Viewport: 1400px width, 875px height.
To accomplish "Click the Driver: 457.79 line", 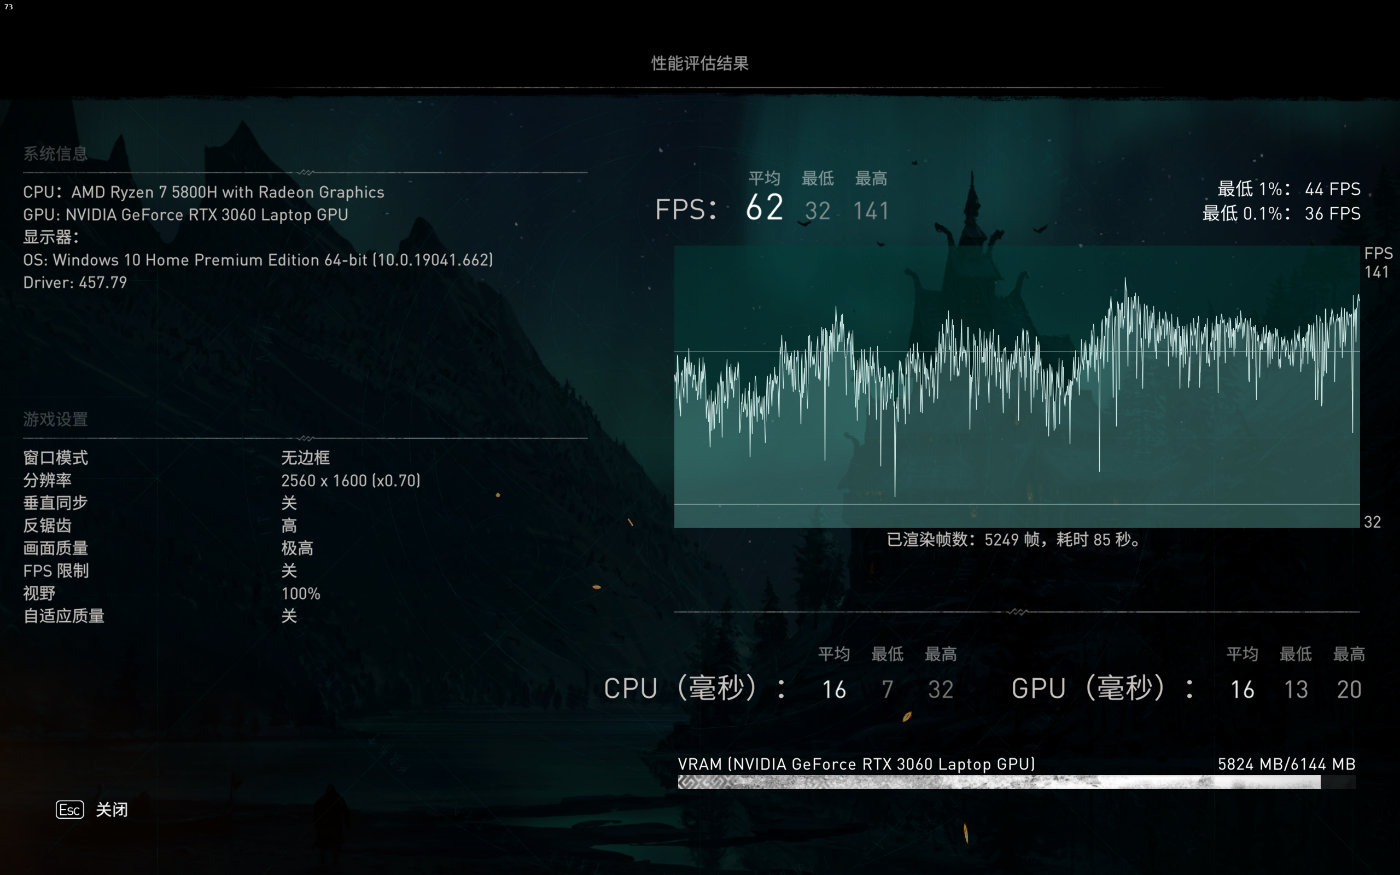I will [x=75, y=282].
